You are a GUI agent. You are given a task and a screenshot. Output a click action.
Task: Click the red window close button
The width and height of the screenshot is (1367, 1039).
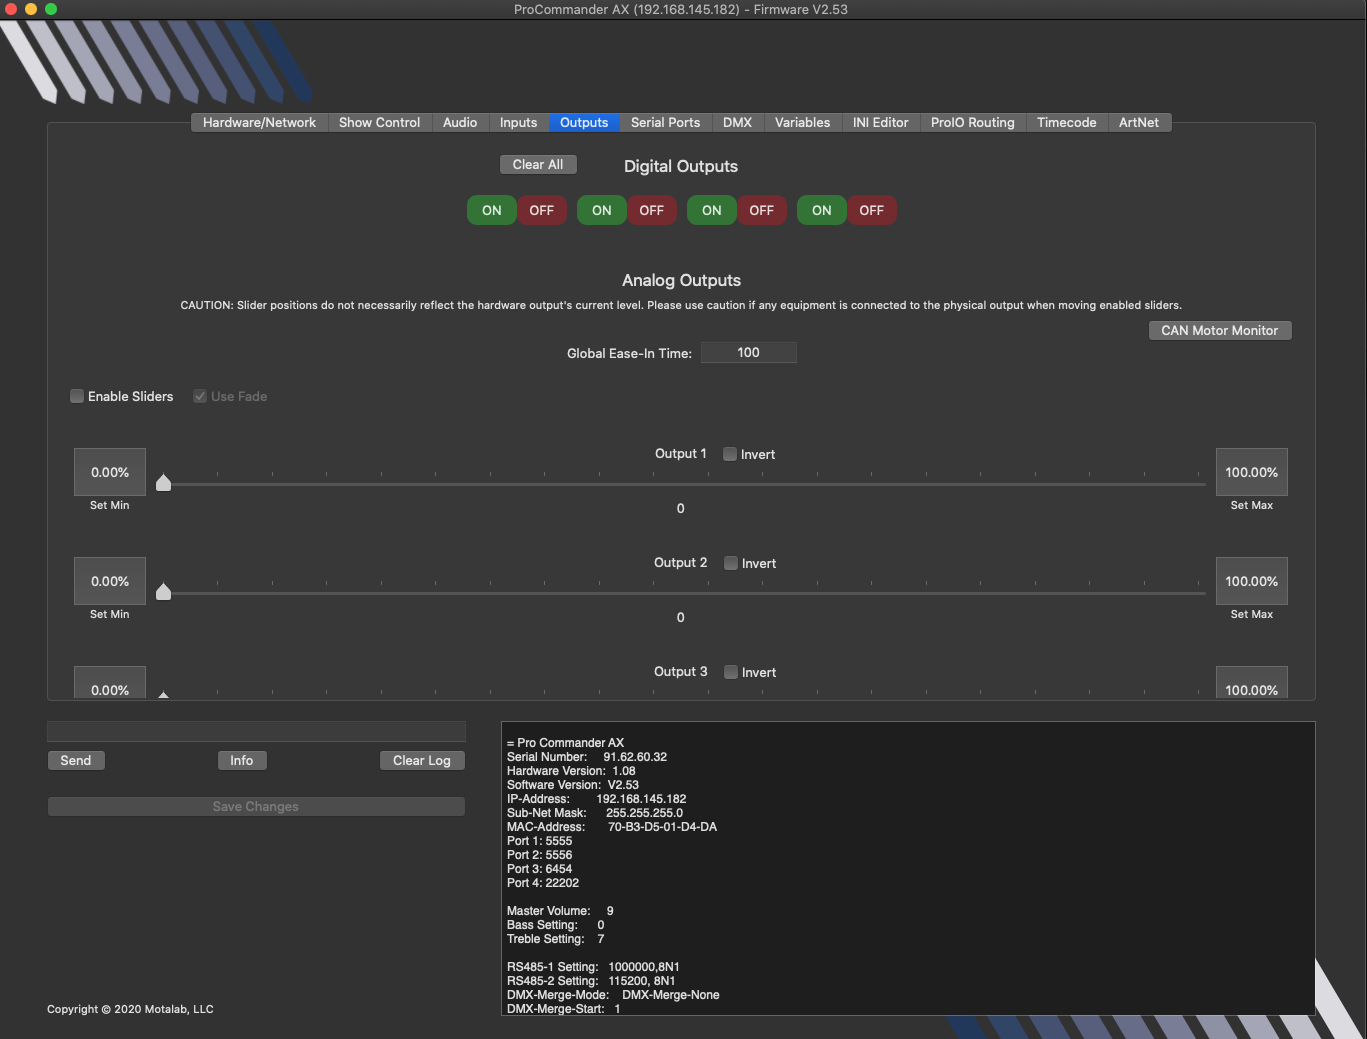coord(11,9)
